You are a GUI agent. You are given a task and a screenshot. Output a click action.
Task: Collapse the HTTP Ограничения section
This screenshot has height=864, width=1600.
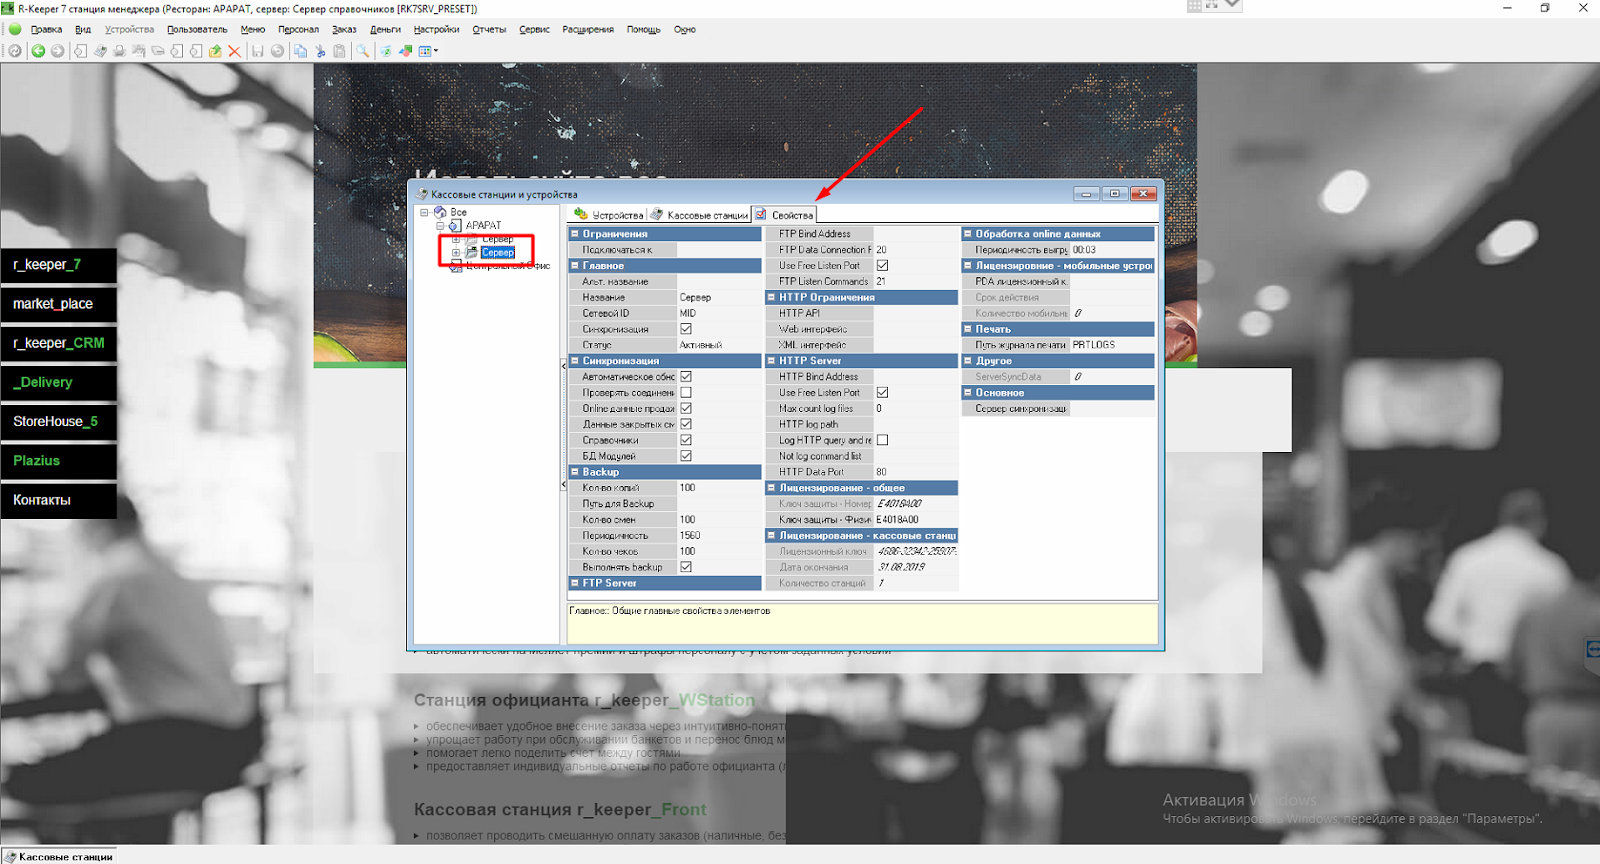pos(771,297)
